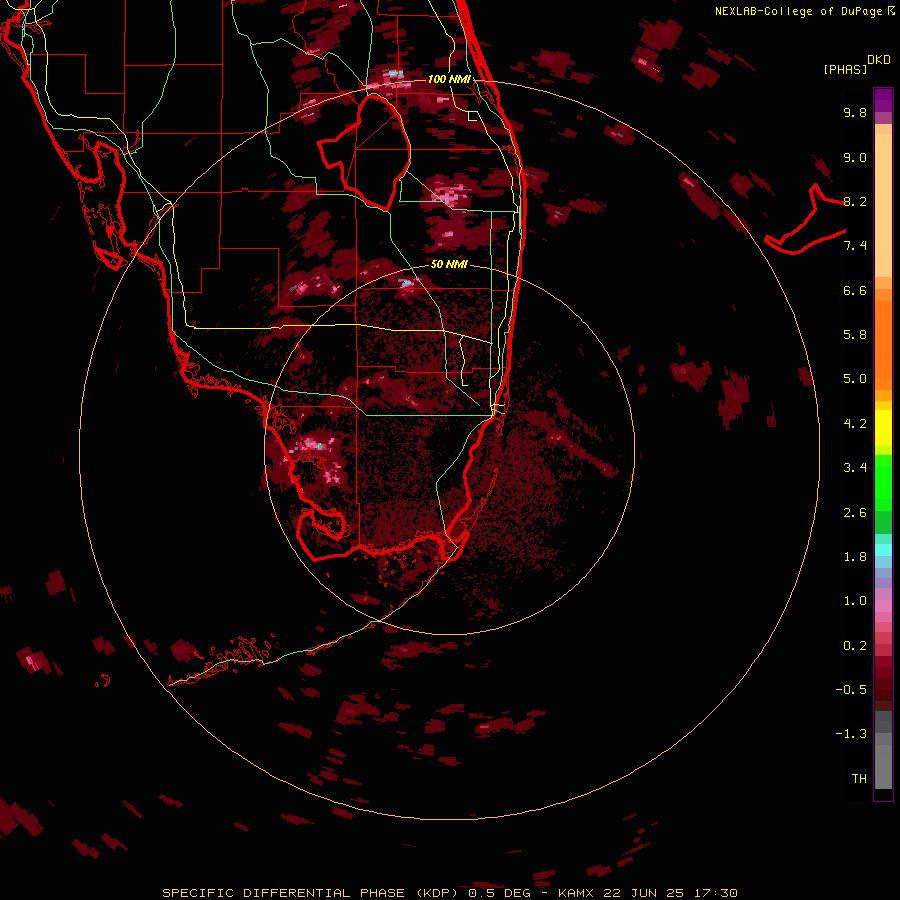Pick the yellow band of the color bar
Viewport: 900px width, 900px height.
(883, 428)
